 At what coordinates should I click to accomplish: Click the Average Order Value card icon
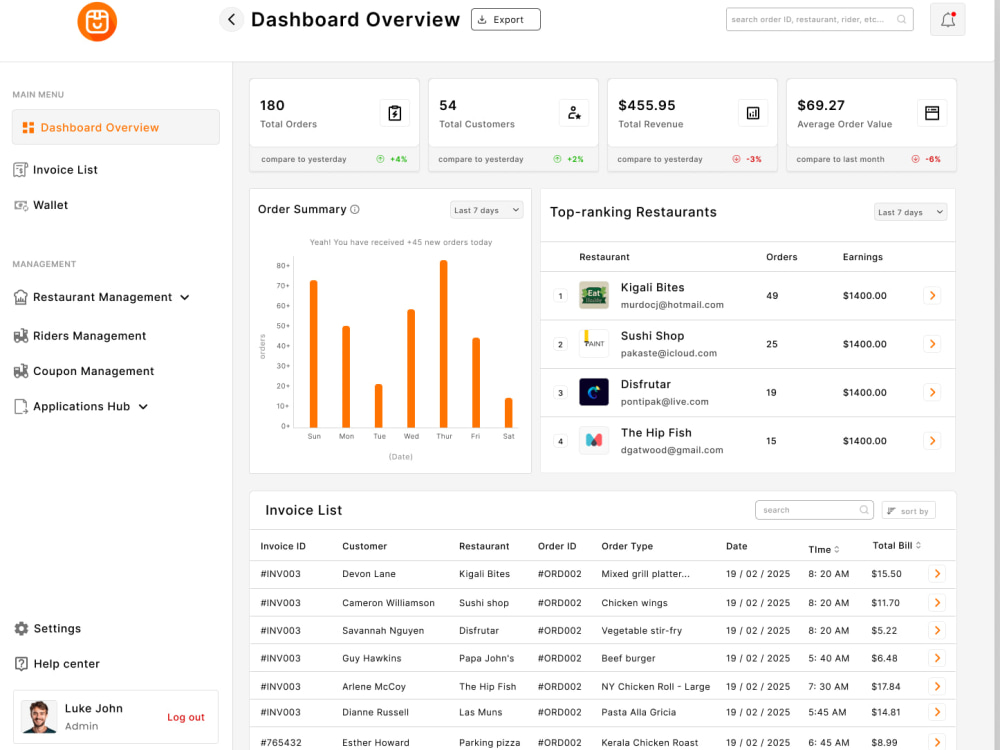932,114
